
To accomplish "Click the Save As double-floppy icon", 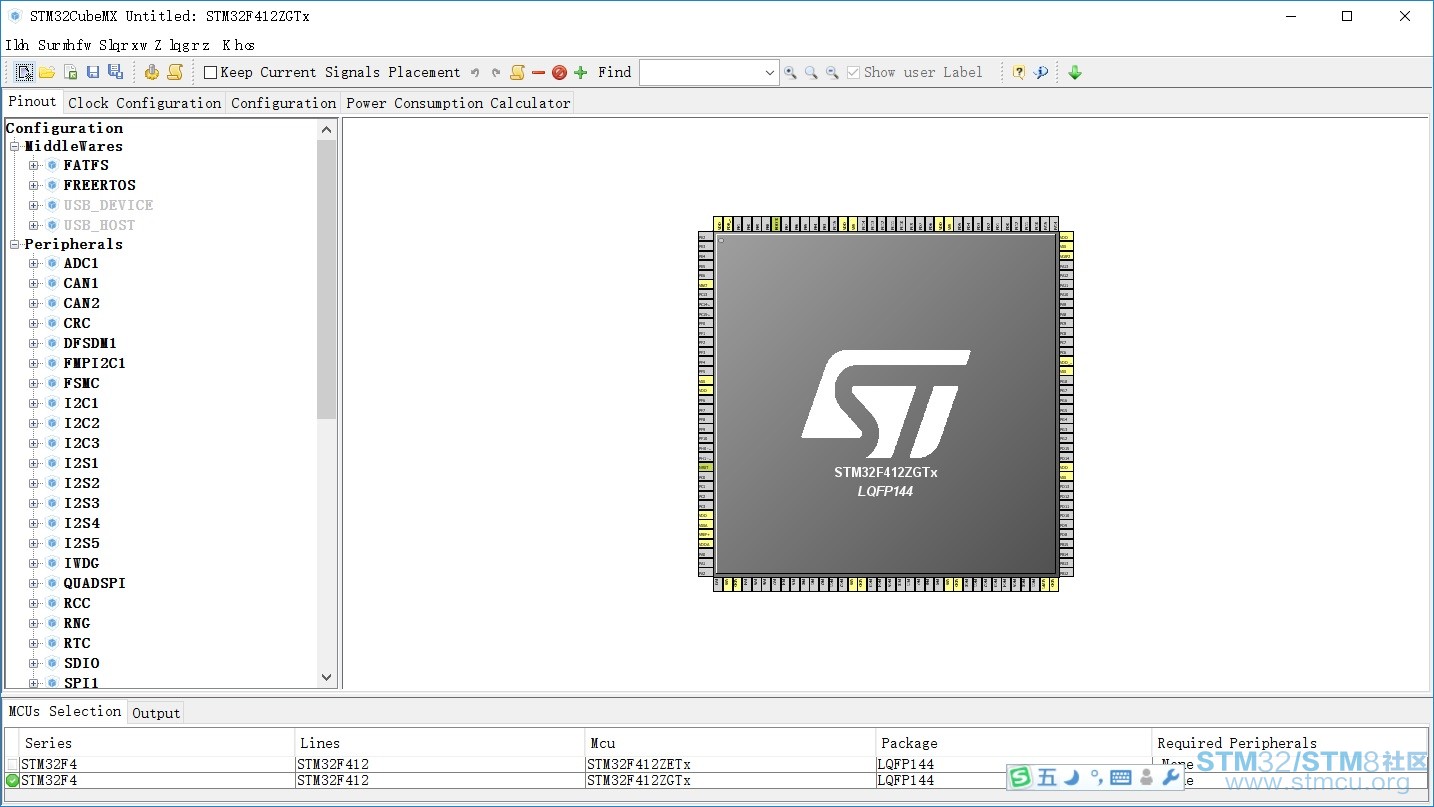I will pyautogui.click(x=115, y=72).
